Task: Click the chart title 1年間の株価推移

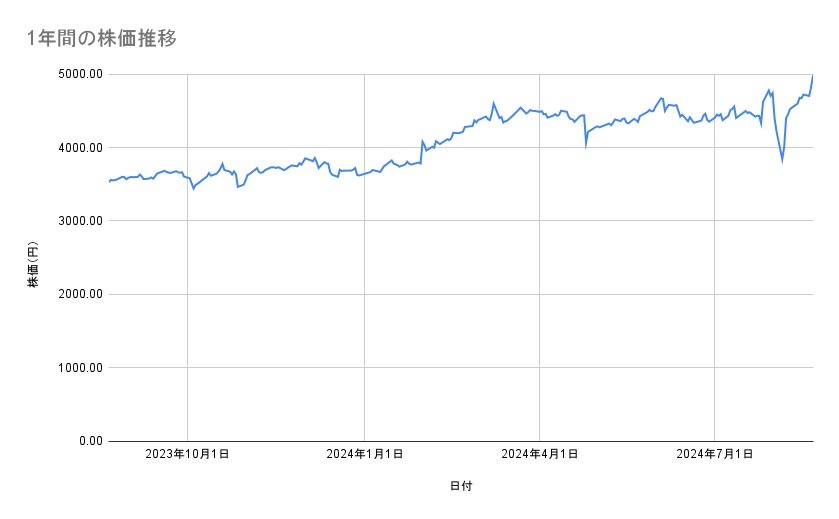Action: (103, 39)
